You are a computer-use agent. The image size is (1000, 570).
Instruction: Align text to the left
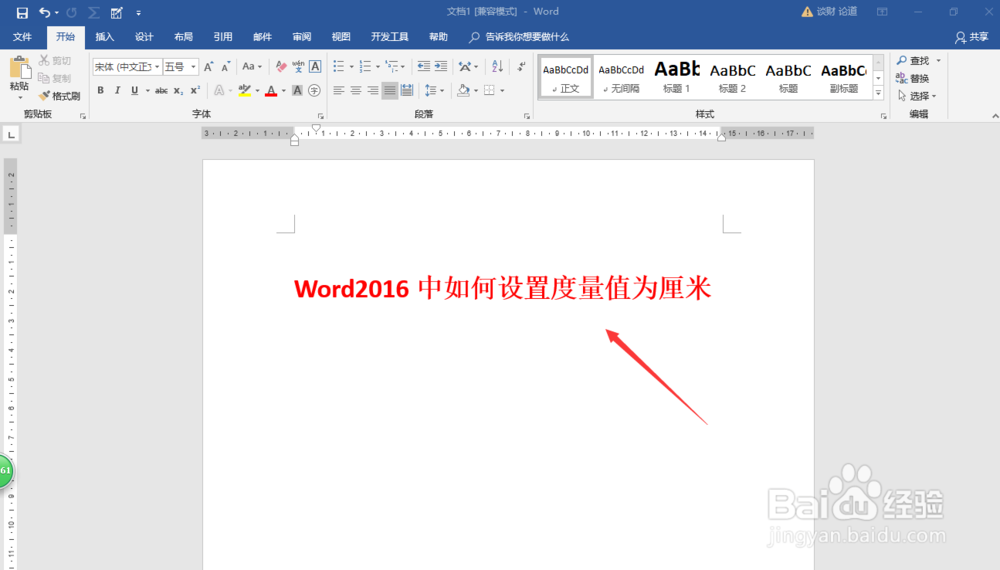[x=339, y=91]
